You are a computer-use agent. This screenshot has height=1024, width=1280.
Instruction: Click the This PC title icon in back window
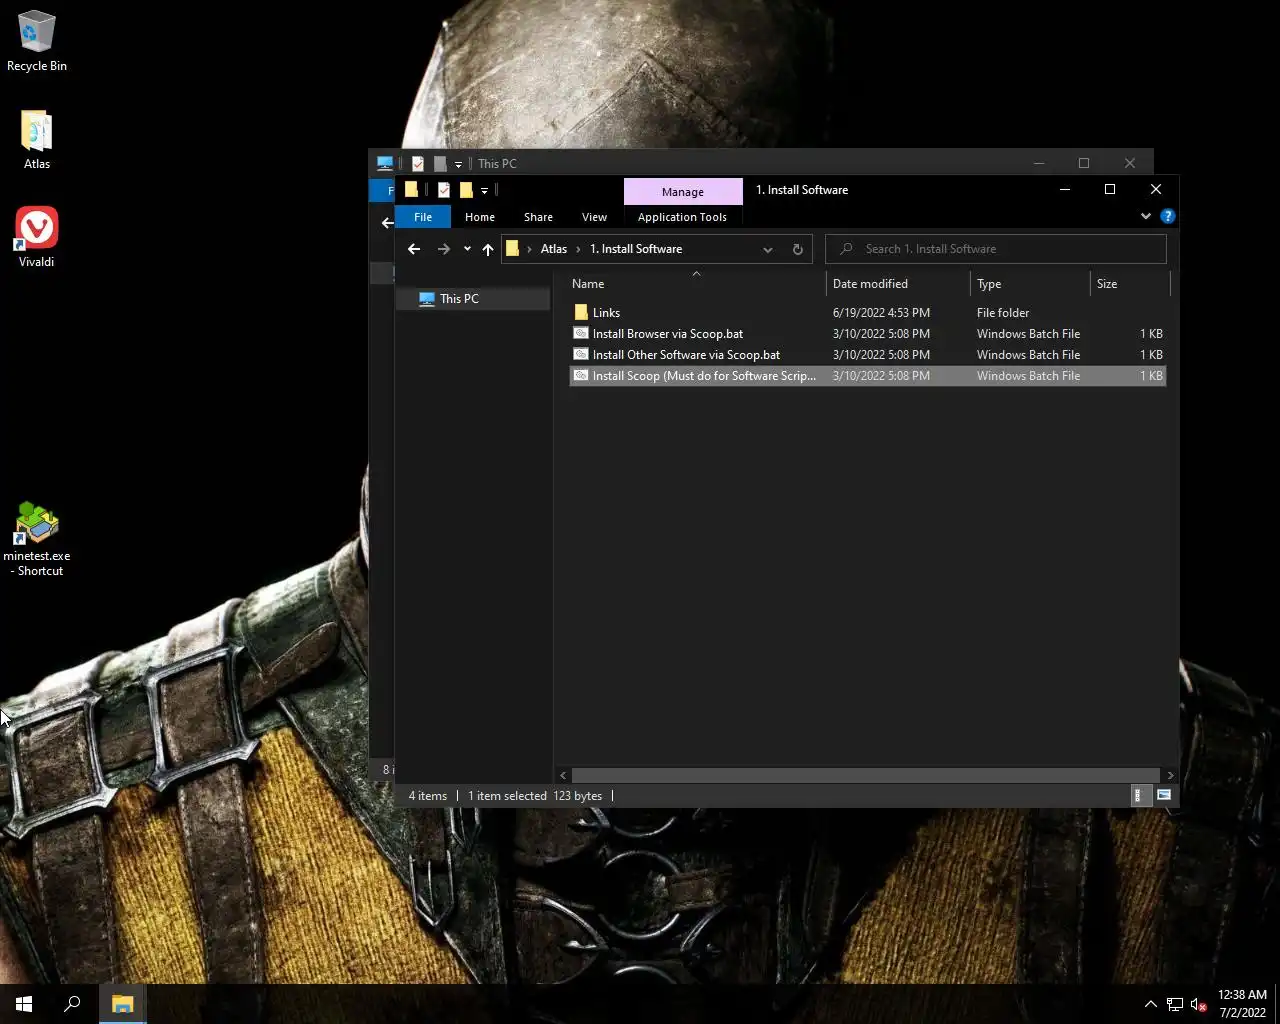pyautogui.click(x=385, y=163)
